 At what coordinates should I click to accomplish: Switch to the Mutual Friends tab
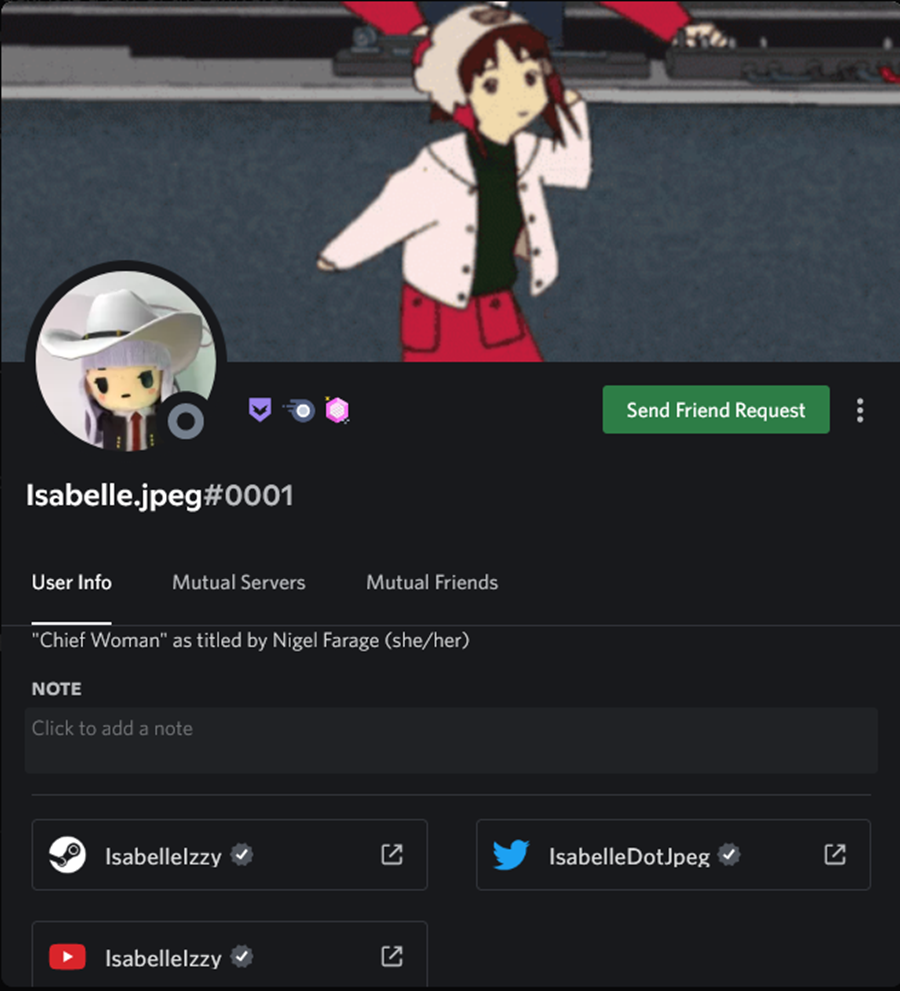432,582
